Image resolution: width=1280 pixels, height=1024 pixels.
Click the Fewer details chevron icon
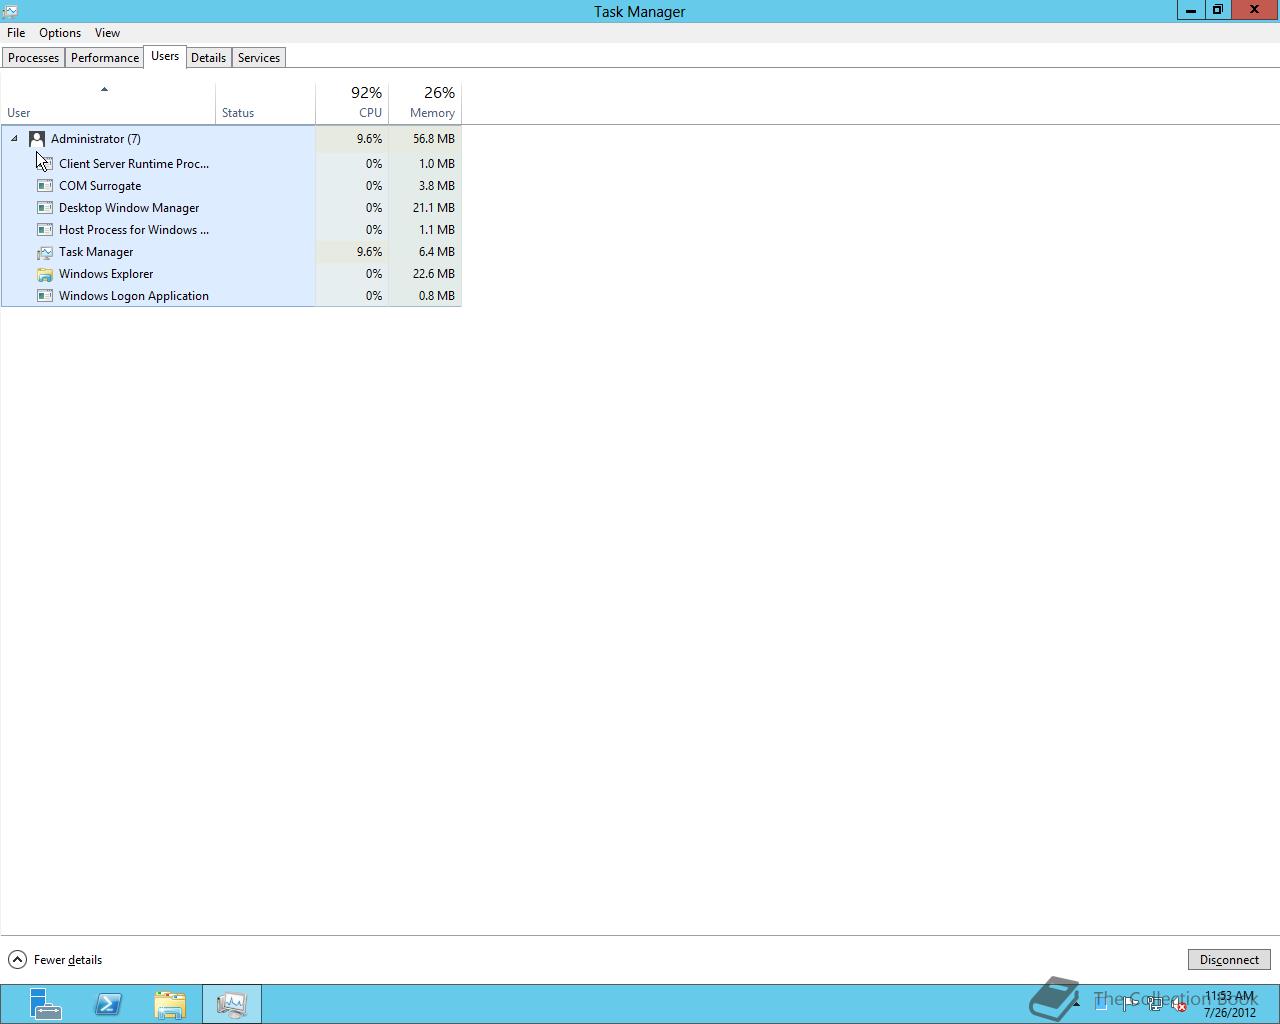pos(17,960)
